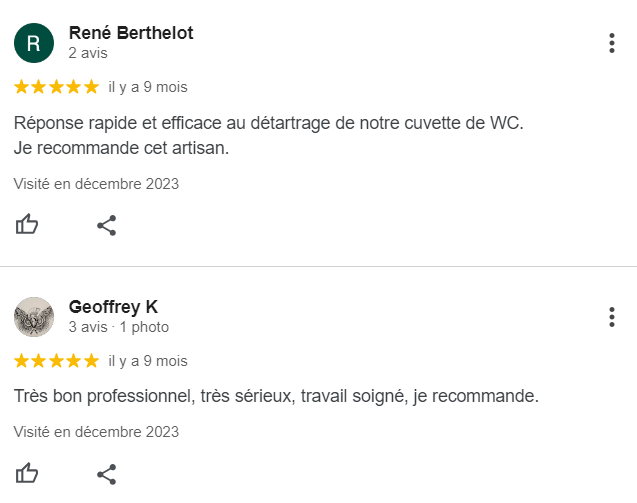Click the 'Très bon professionnel' review text

click(276, 396)
